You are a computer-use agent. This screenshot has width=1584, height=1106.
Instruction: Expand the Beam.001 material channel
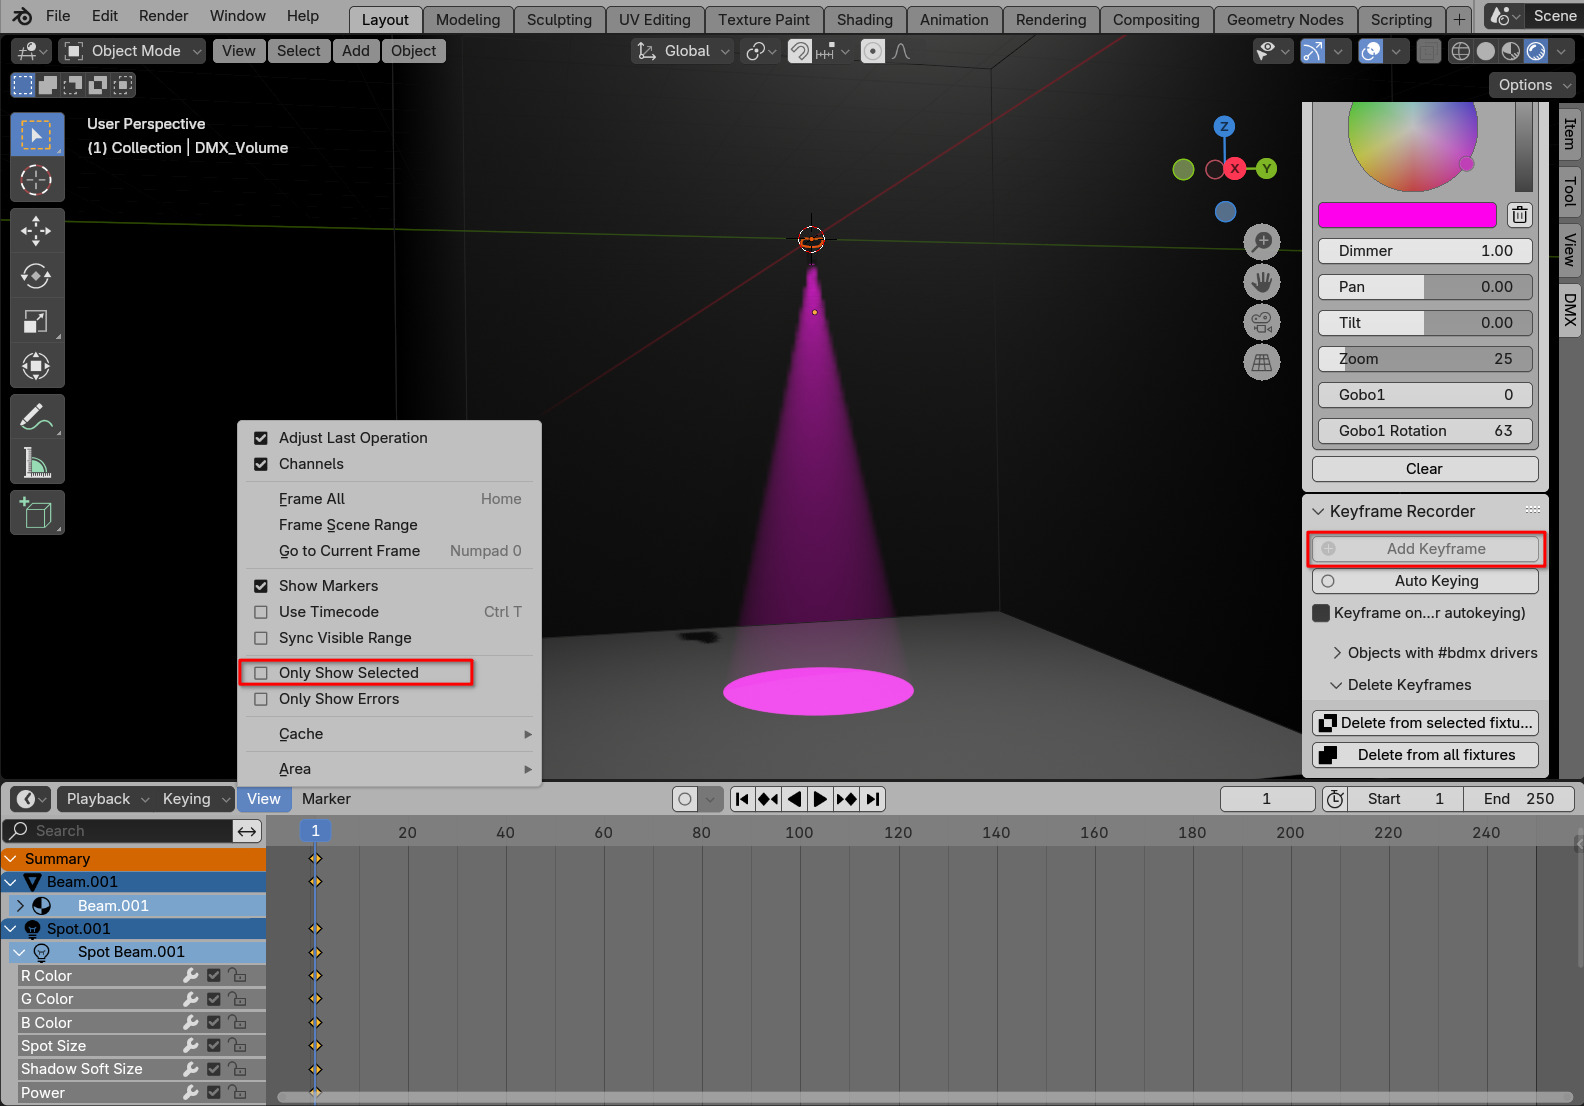(x=20, y=906)
